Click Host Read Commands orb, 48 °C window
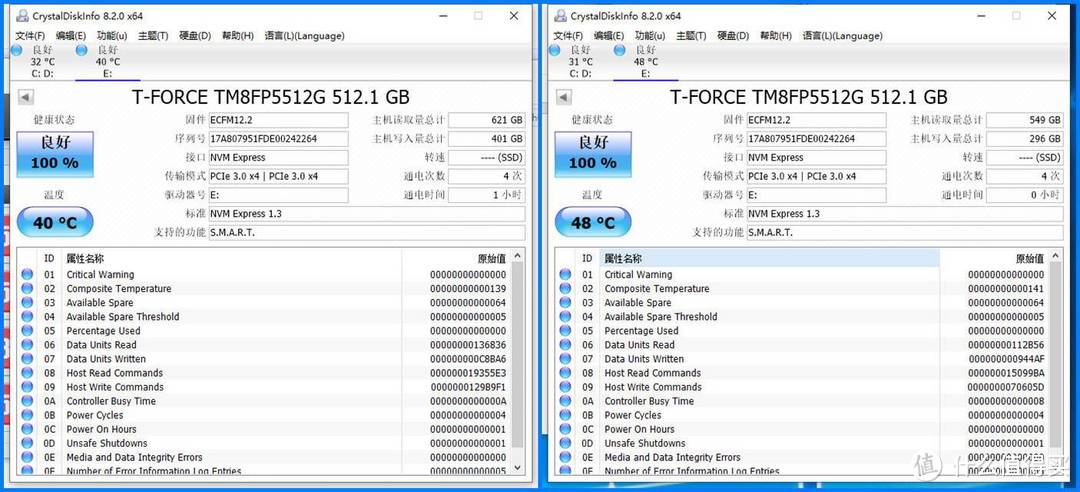The width and height of the screenshot is (1080, 492). coord(565,373)
